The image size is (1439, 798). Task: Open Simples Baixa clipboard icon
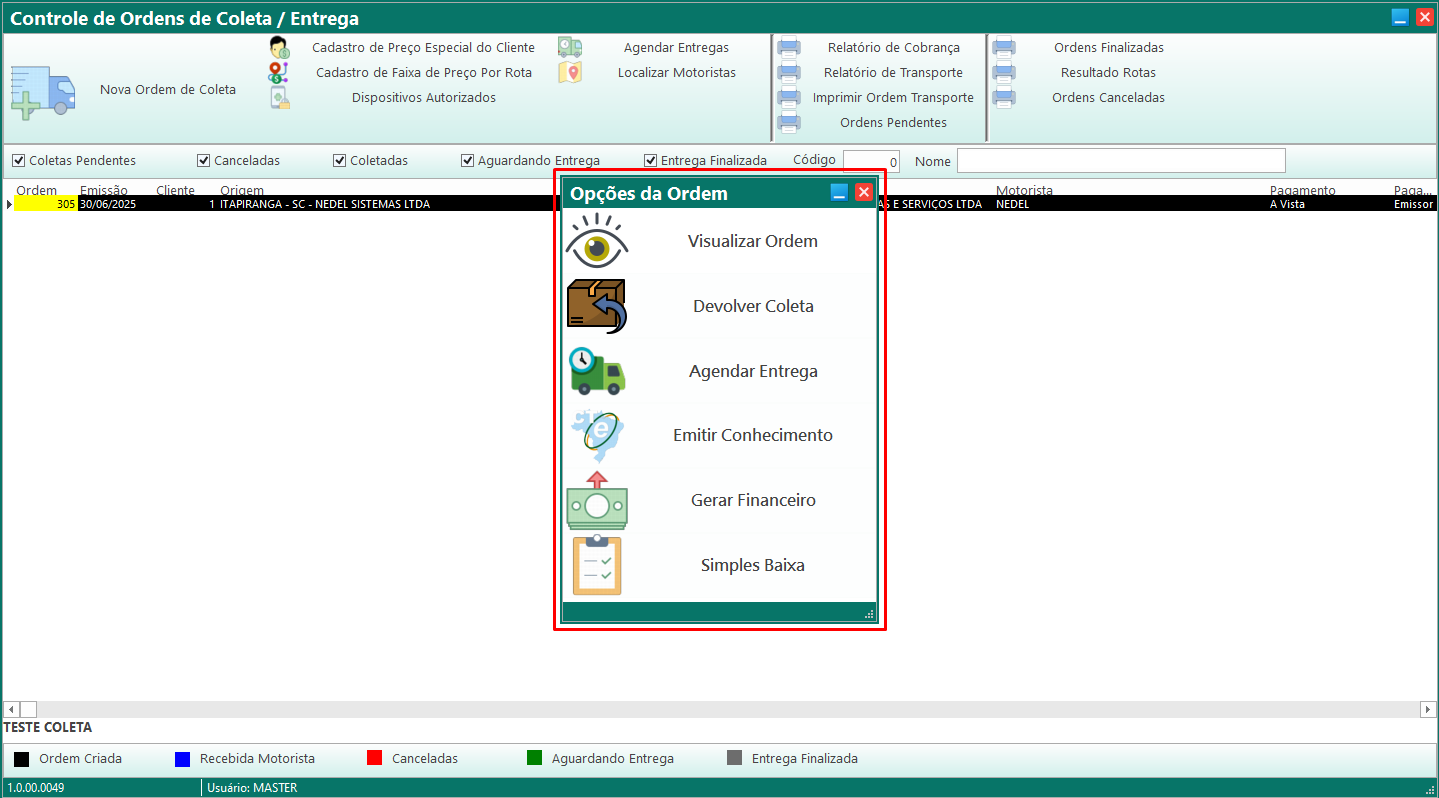(x=597, y=565)
